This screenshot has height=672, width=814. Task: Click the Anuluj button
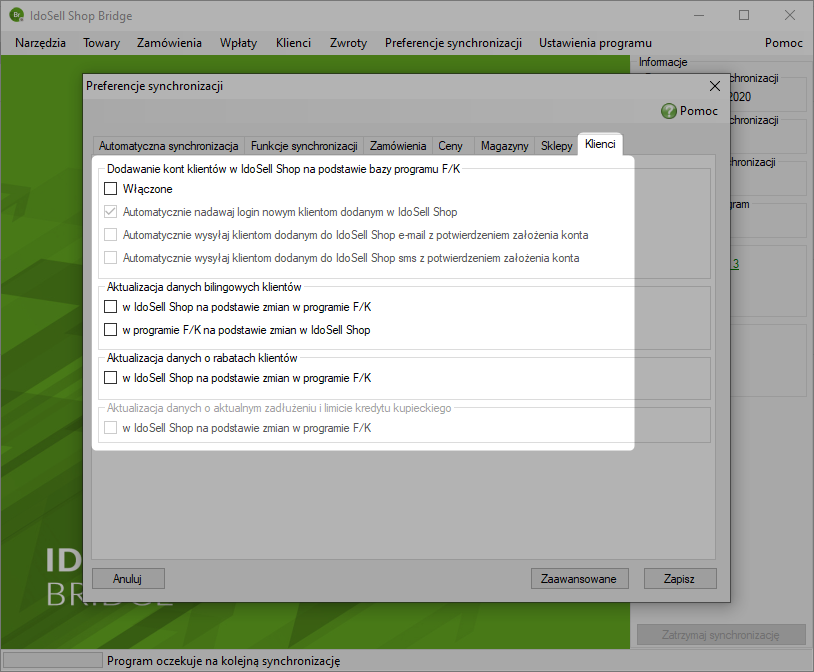[x=128, y=579]
